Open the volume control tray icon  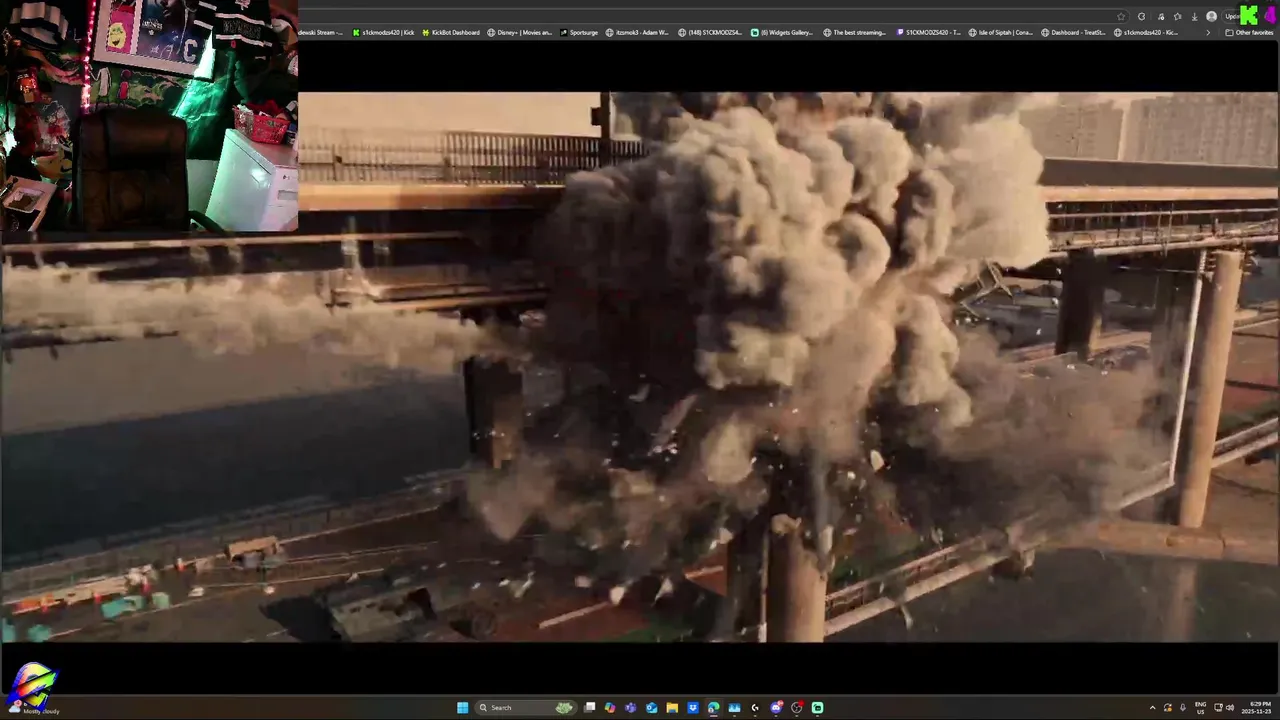click(1230, 707)
